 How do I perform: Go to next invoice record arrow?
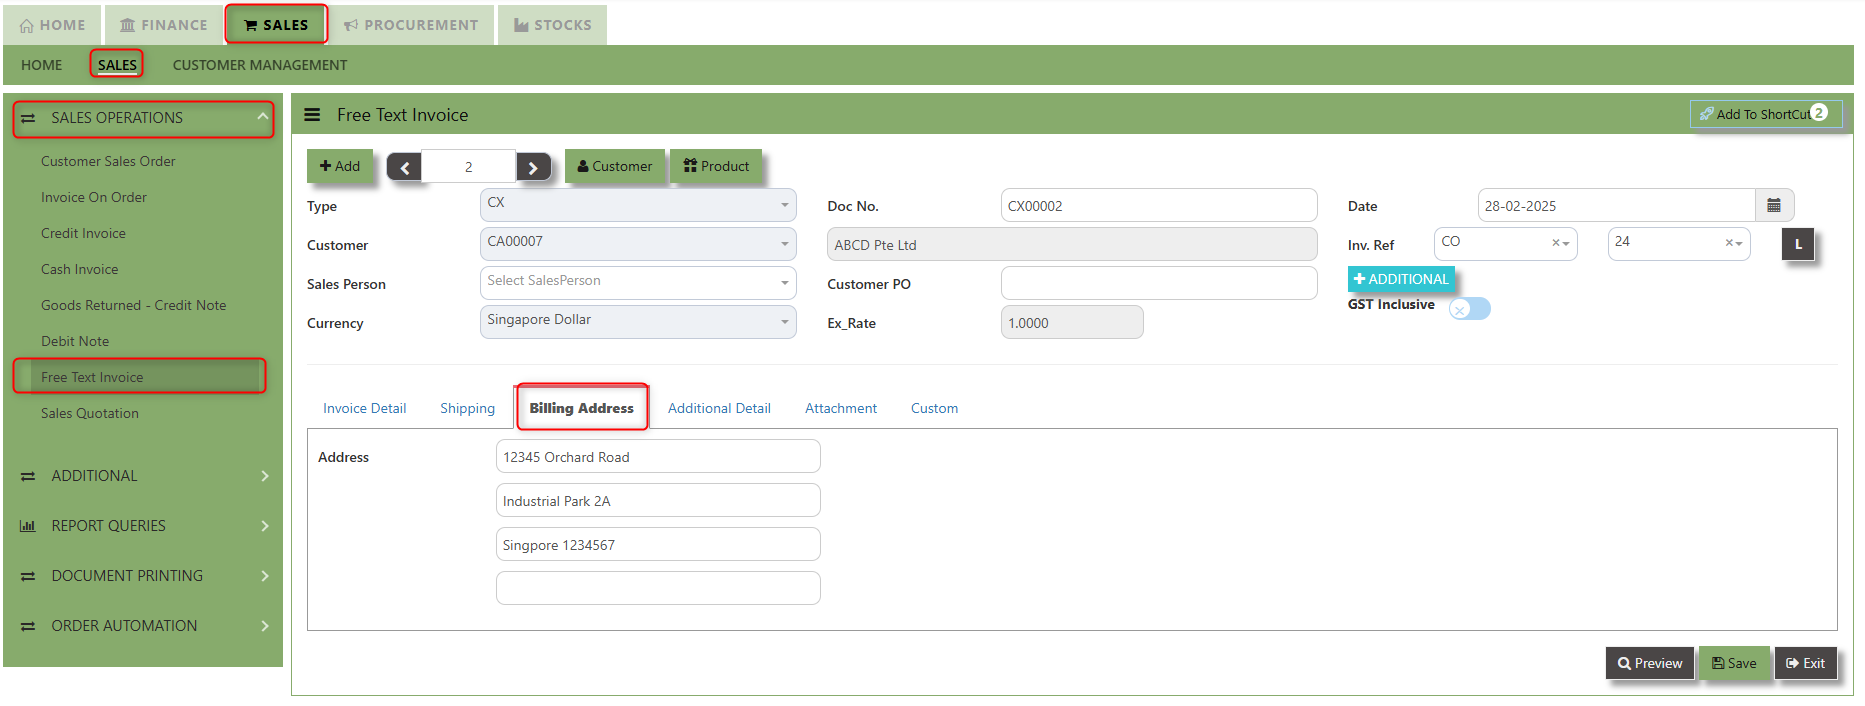pyautogui.click(x=533, y=167)
